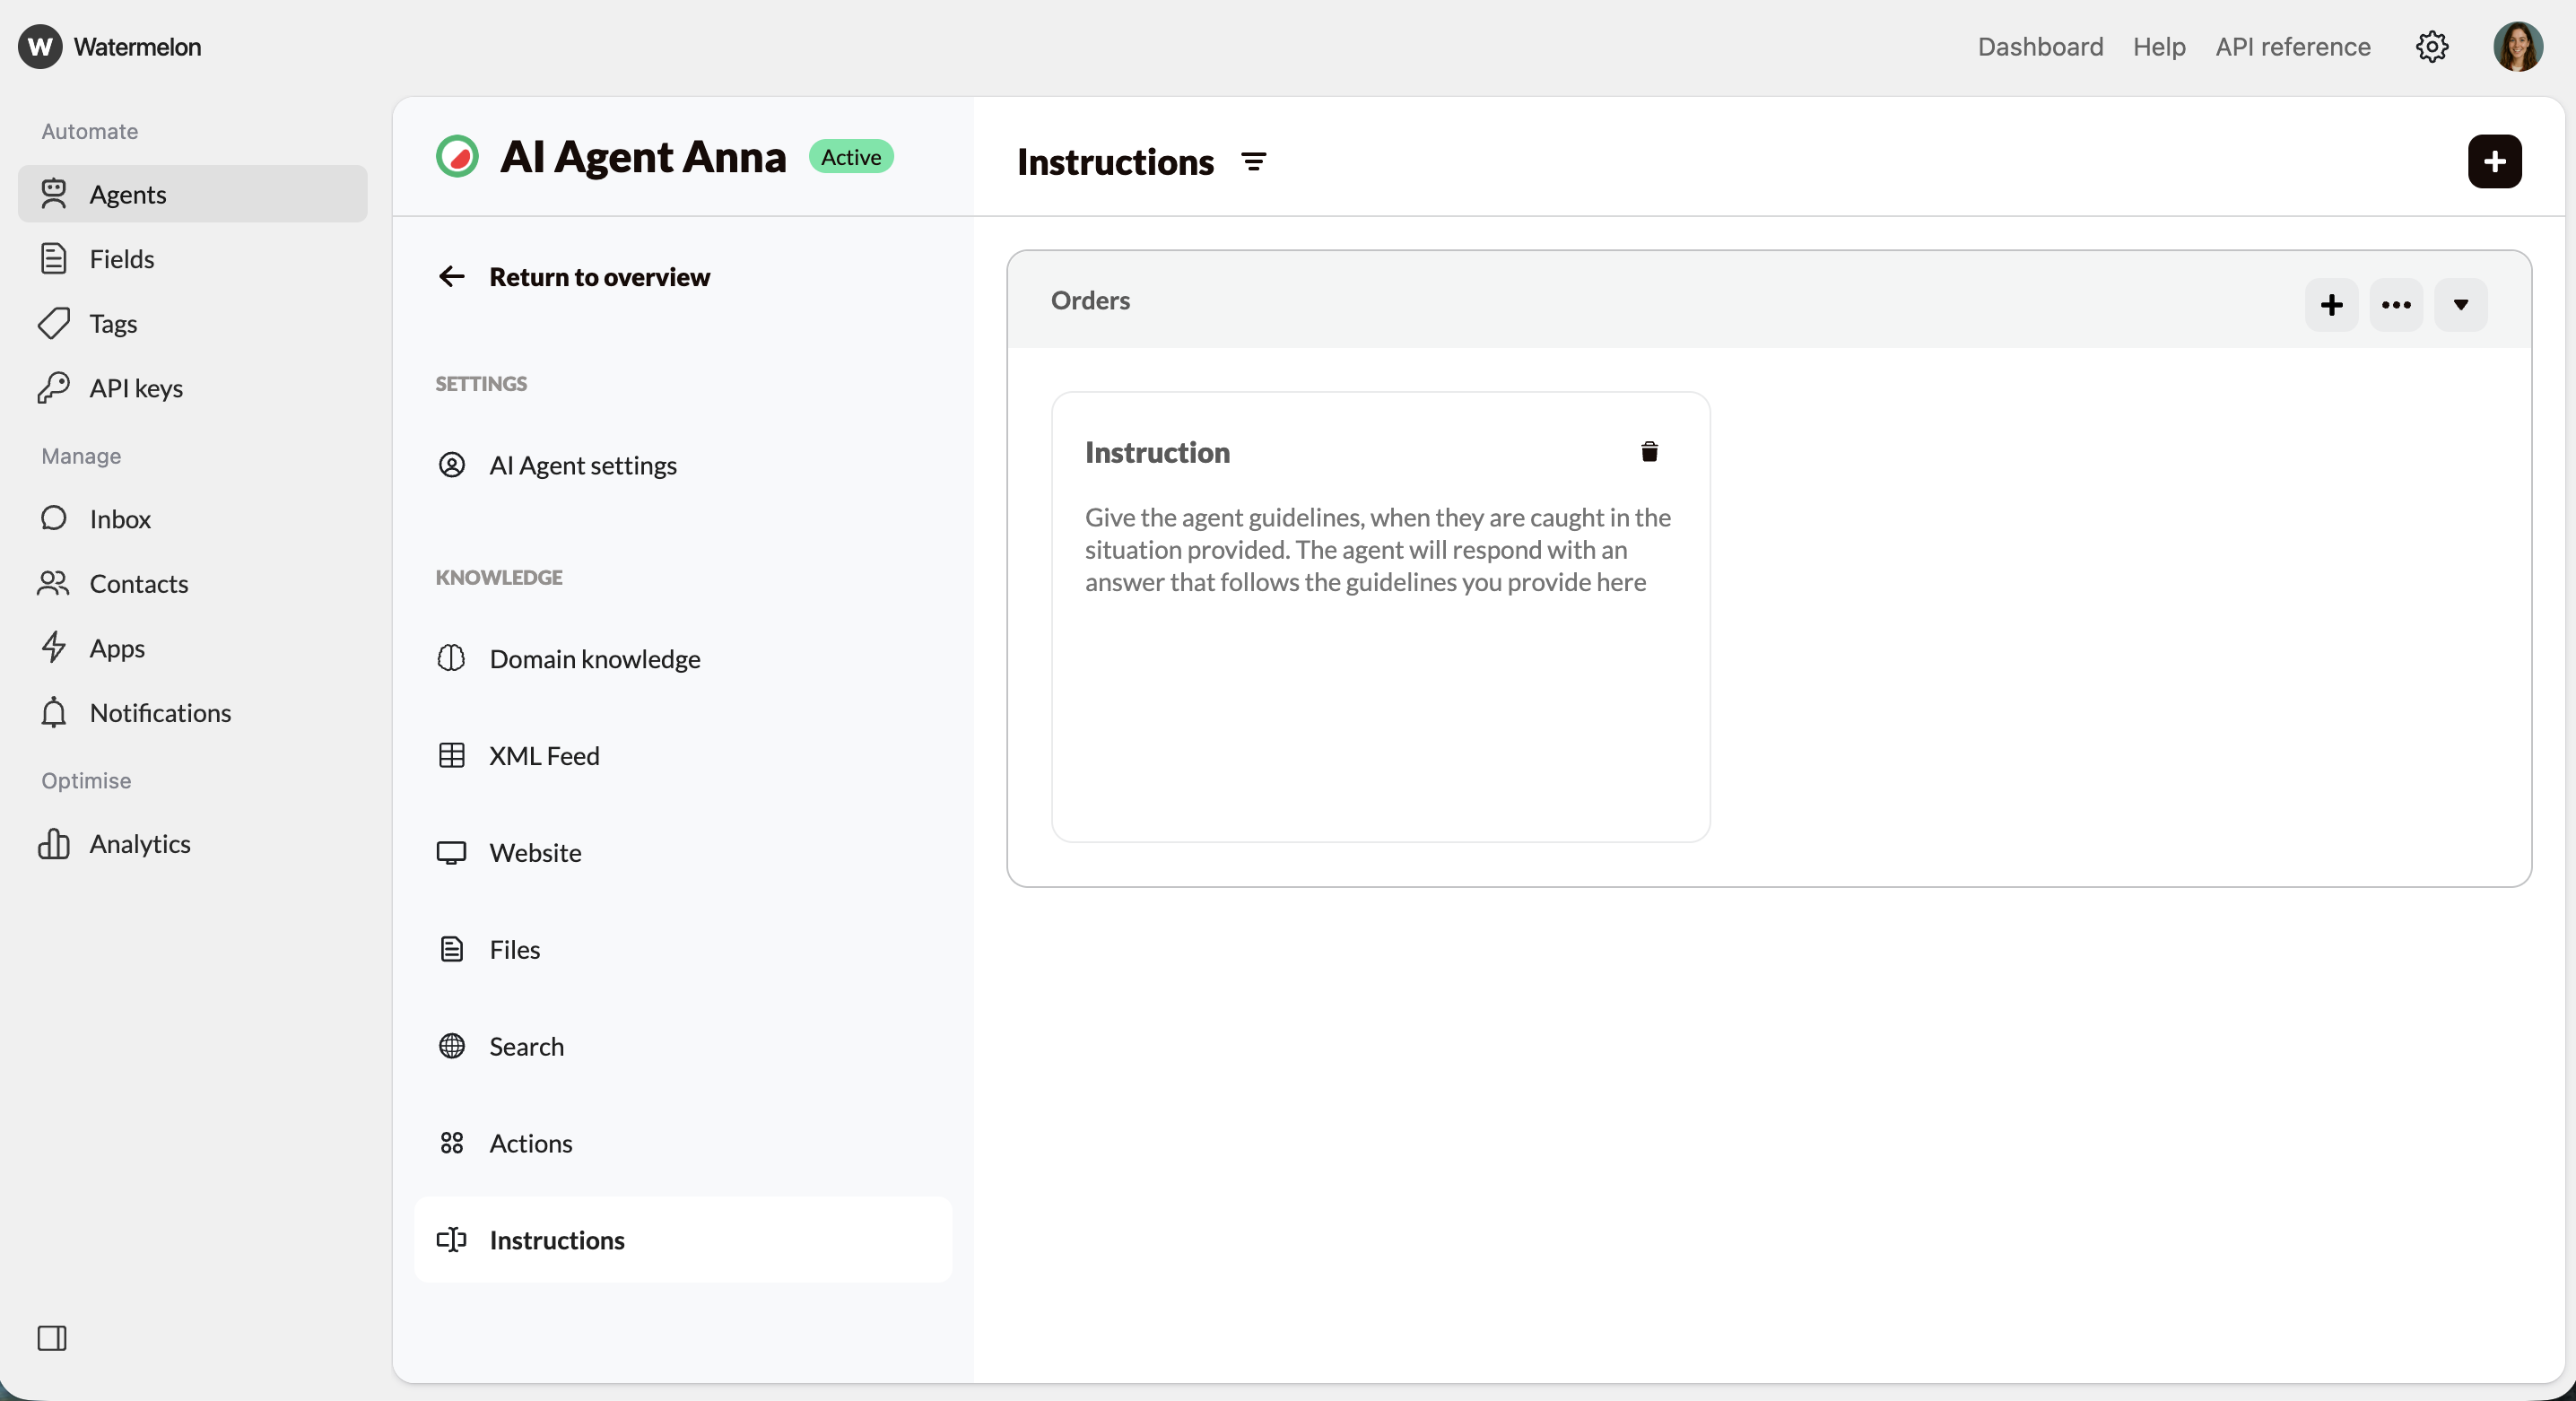Open settings via the gear icon
The image size is (2576, 1401).
(2431, 47)
